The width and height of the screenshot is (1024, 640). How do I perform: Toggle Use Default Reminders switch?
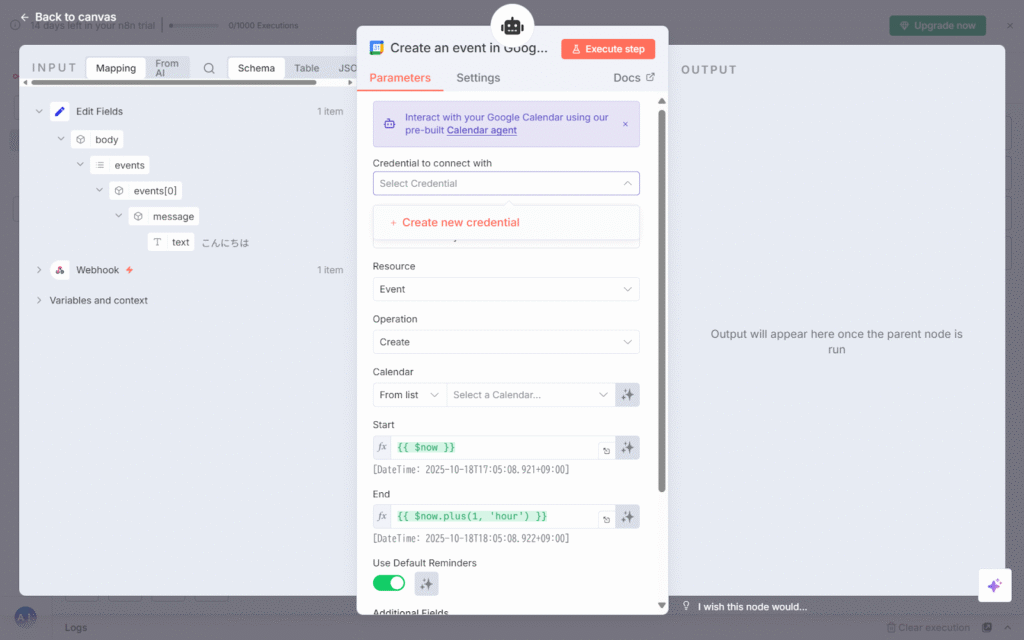click(389, 583)
